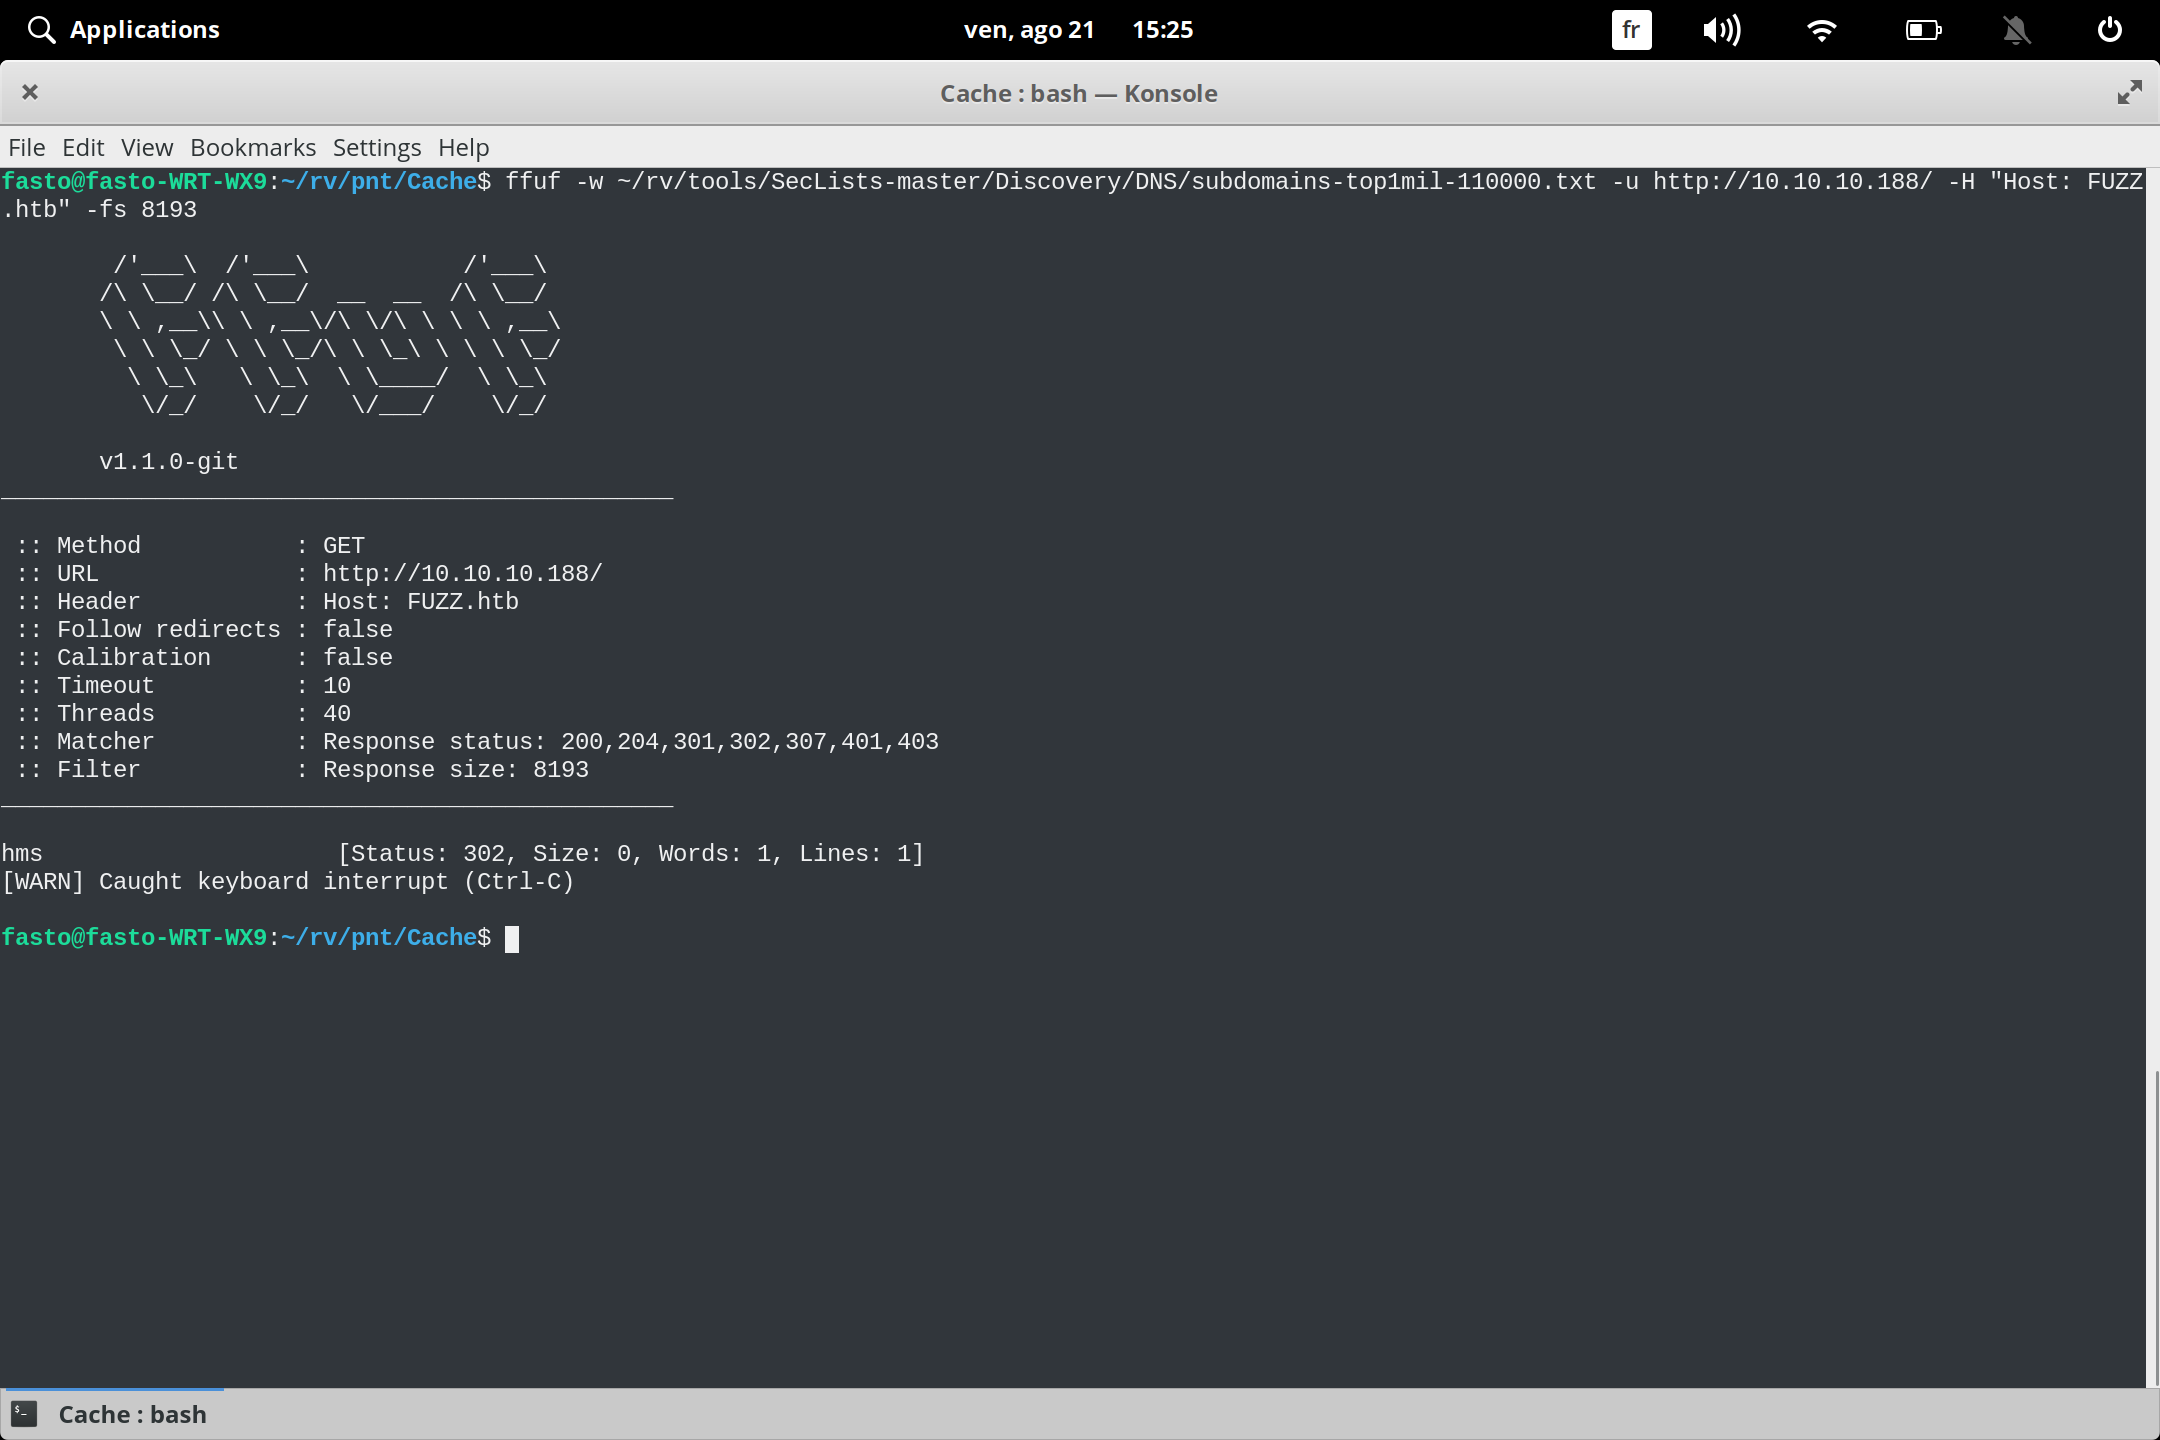2160x1440 pixels.
Task: Click the terminal icon on the Cache:bash tab
Action: tap(25, 1413)
